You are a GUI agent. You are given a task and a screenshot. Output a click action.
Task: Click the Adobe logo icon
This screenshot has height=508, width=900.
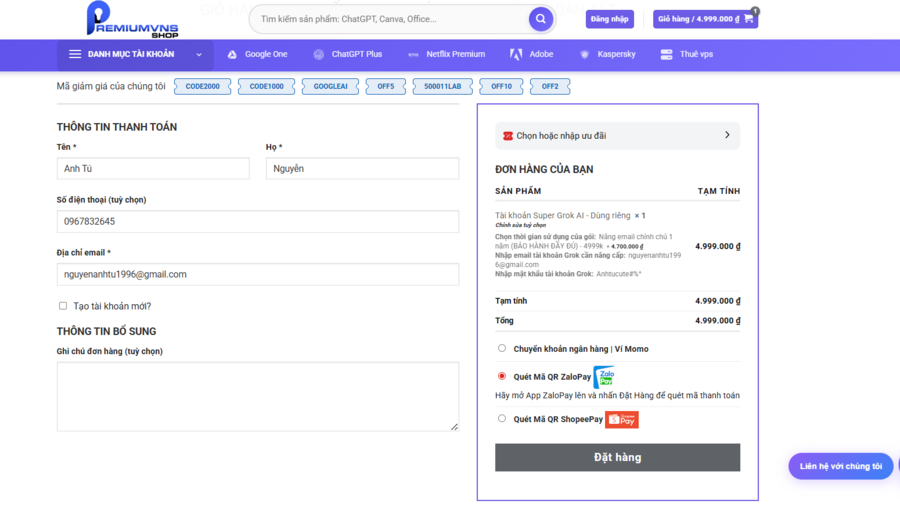point(516,54)
